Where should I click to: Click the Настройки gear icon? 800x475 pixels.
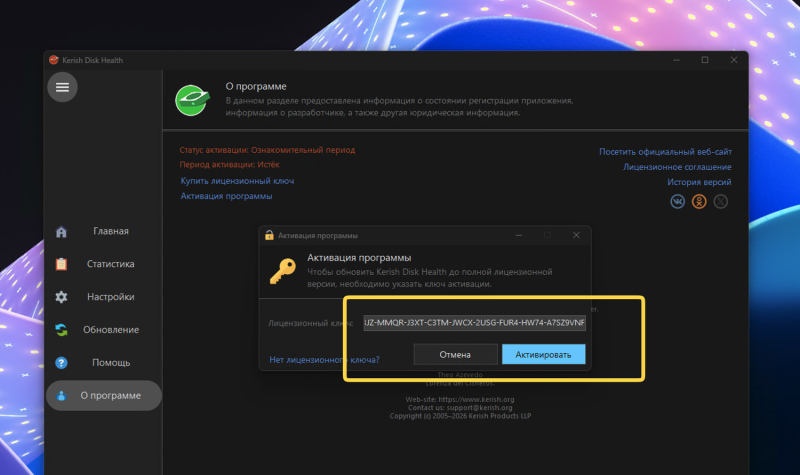(x=62, y=298)
